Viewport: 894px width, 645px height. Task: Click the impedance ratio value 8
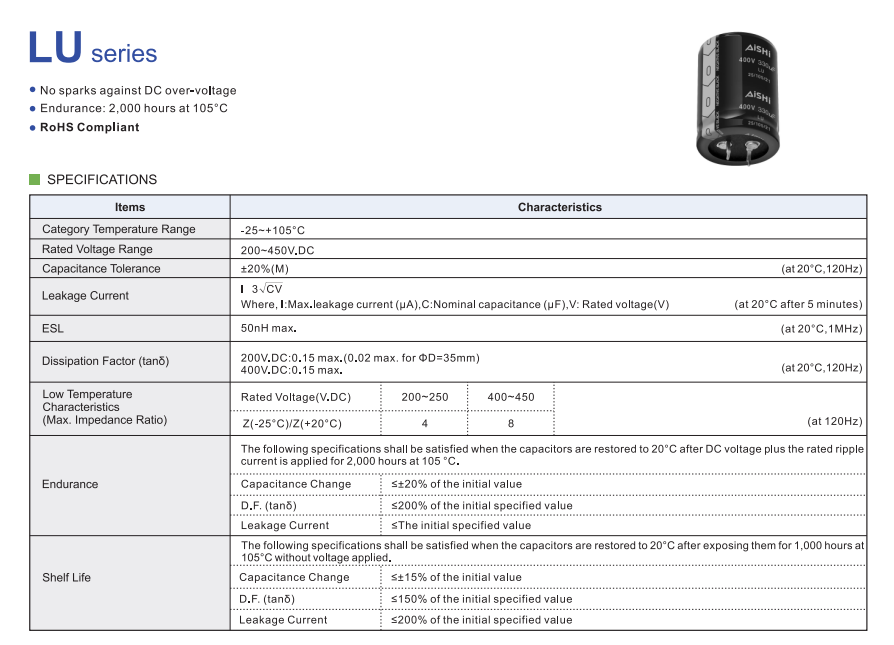click(x=510, y=424)
